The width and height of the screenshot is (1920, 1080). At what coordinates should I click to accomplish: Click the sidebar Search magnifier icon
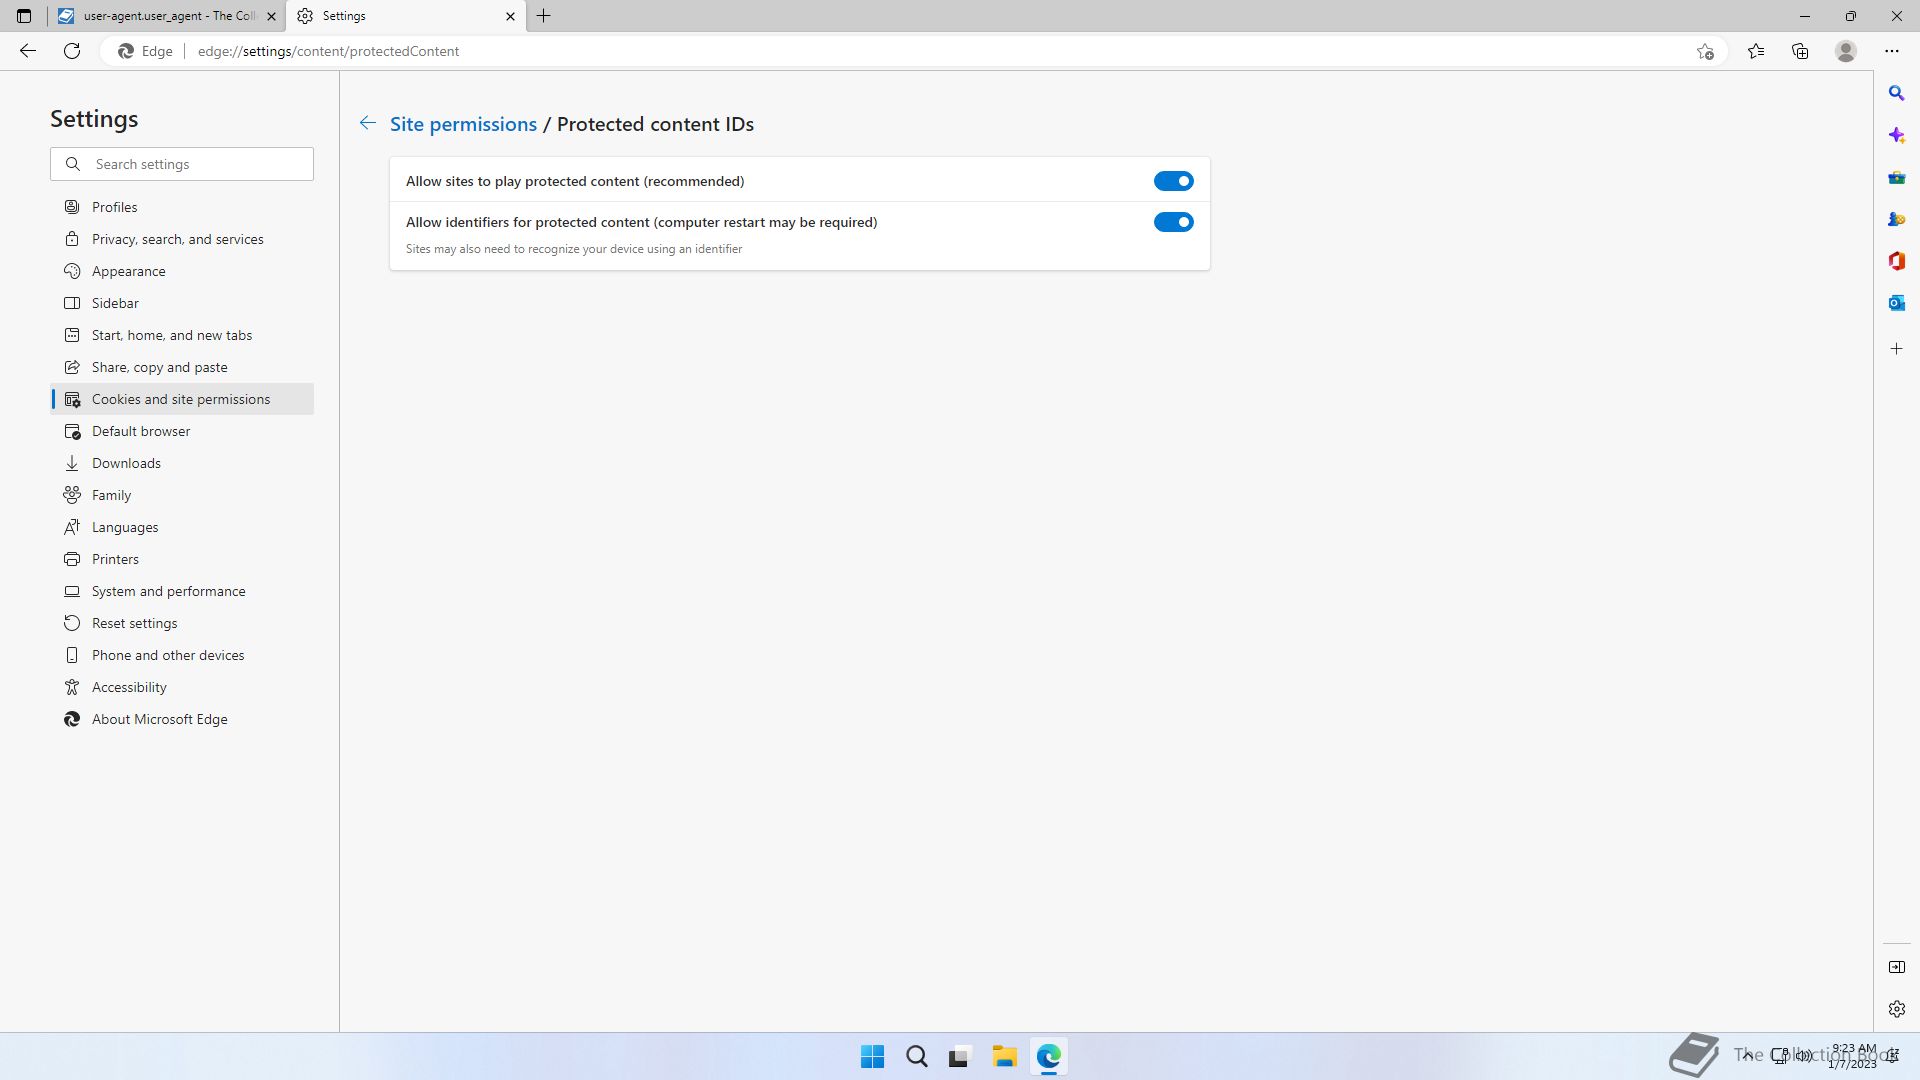[1896, 93]
